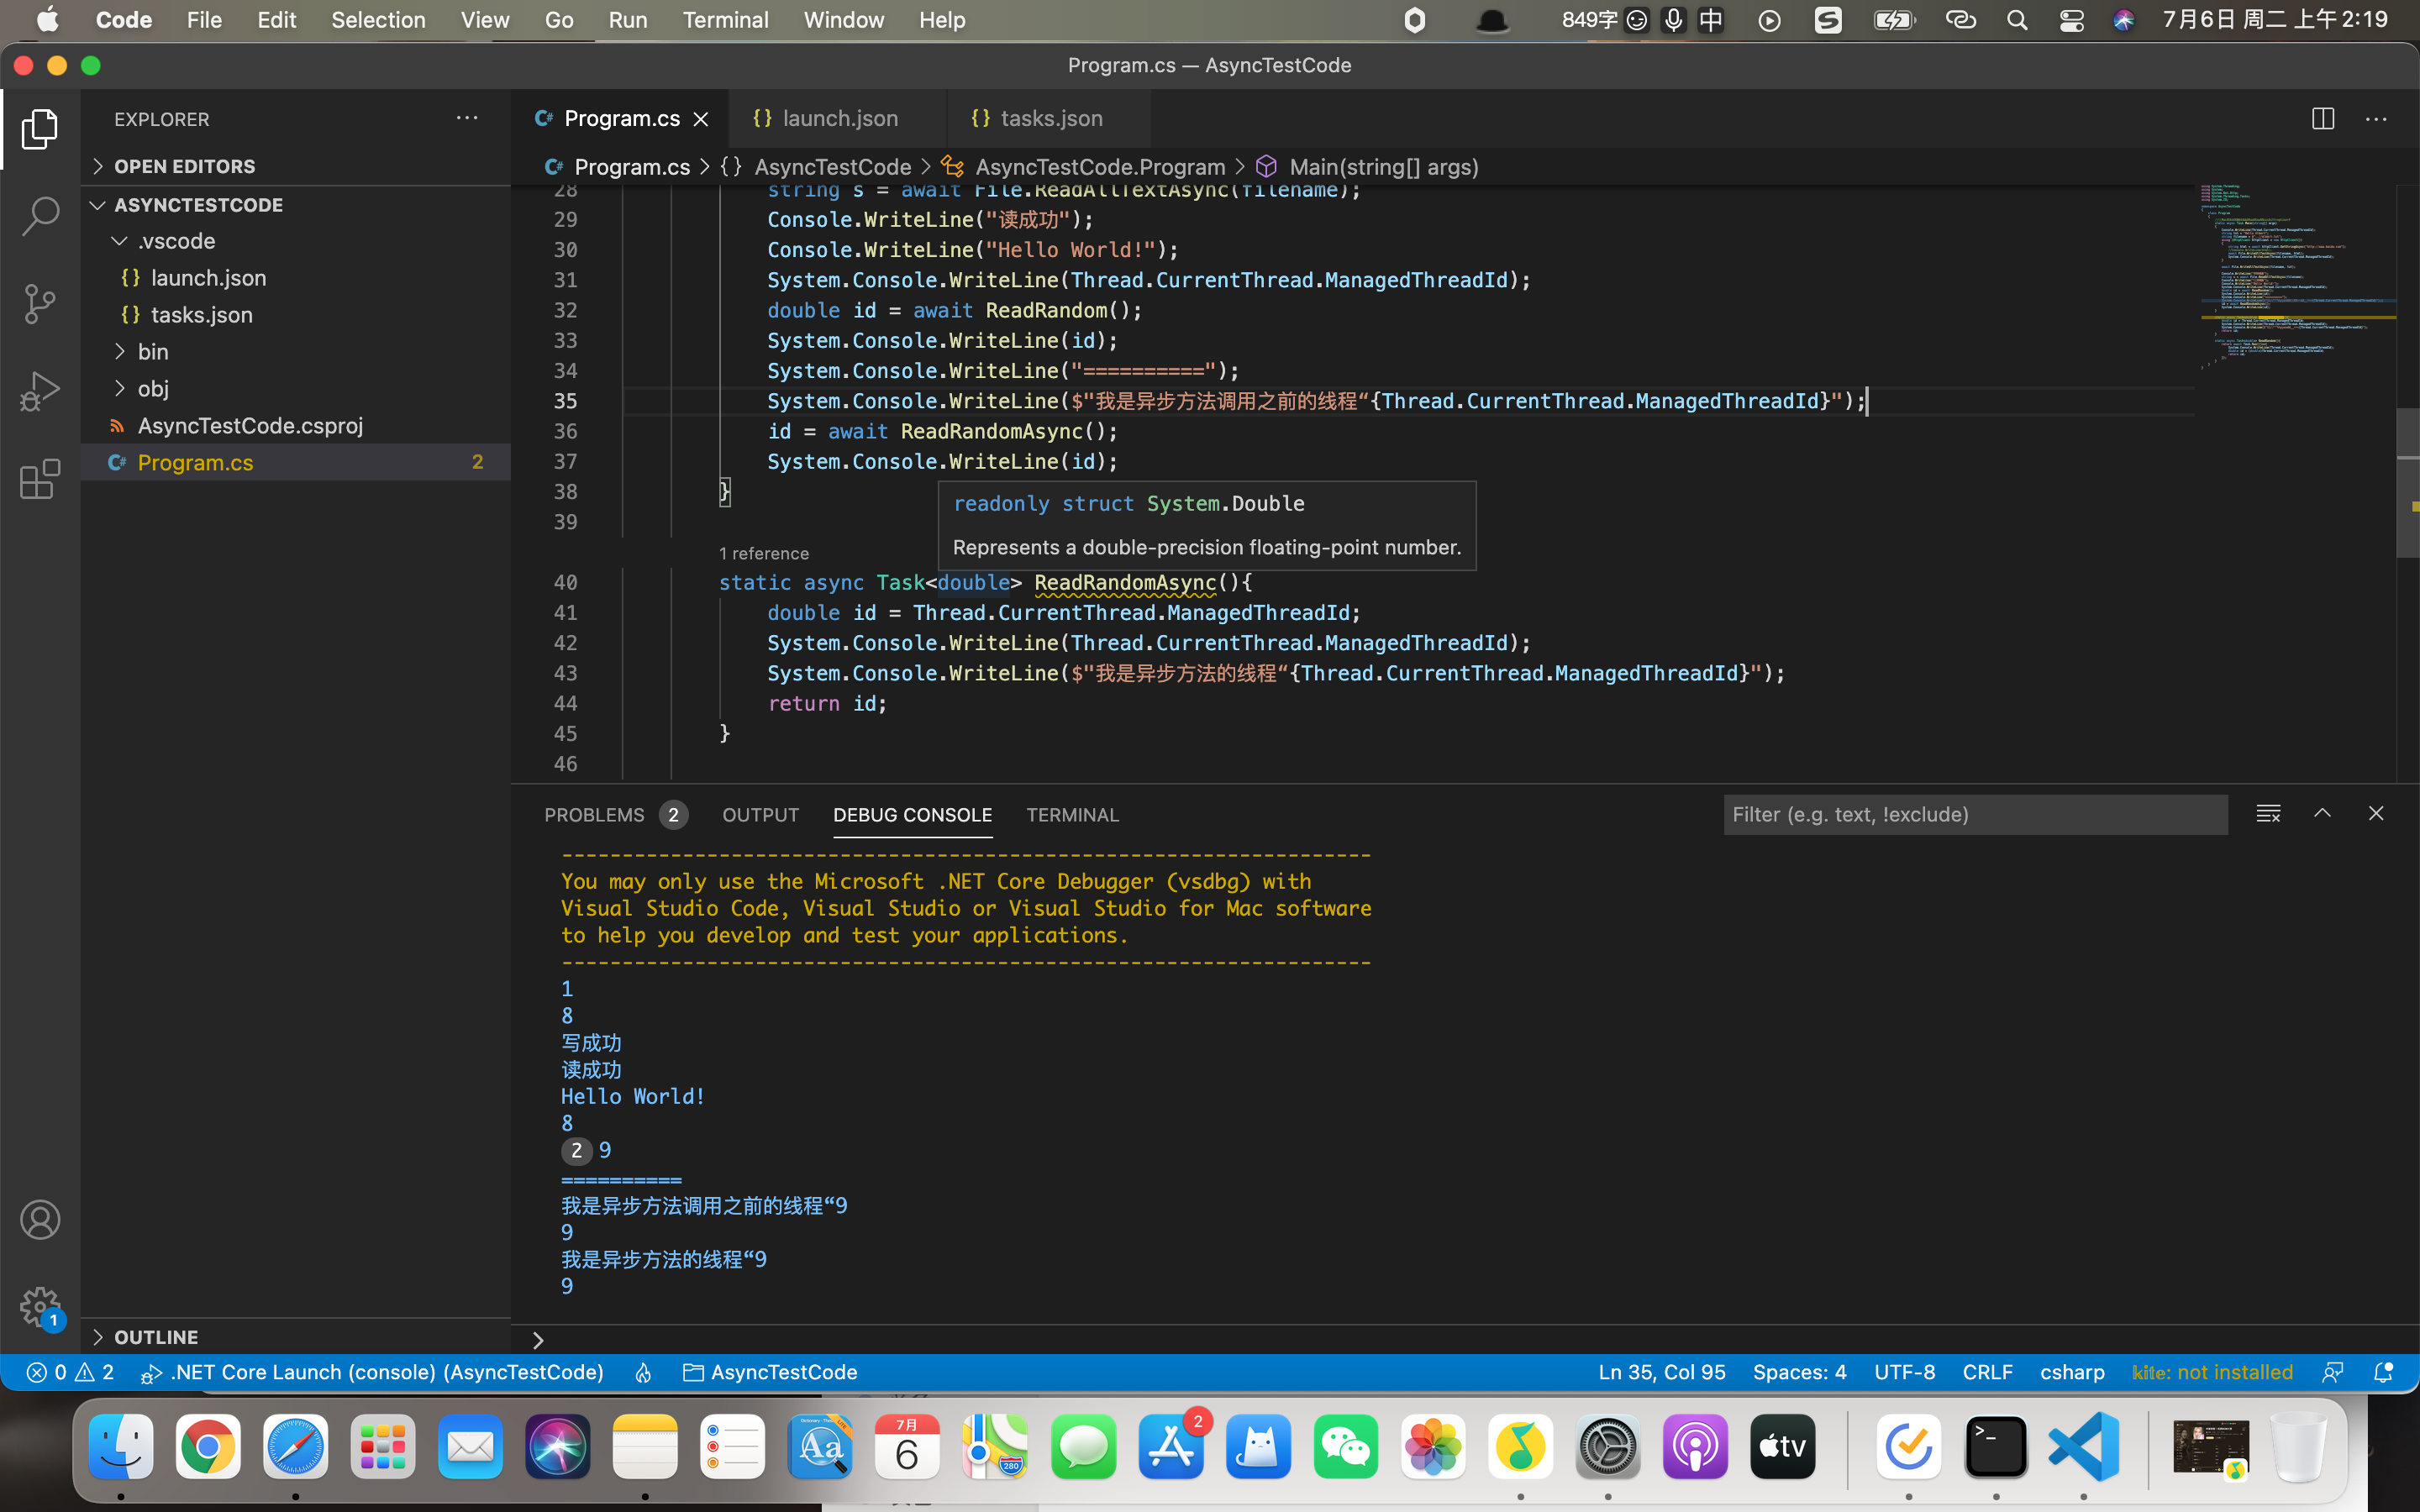Open the Extensions view
2420x1512 pixels.
pyautogui.click(x=40, y=479)
